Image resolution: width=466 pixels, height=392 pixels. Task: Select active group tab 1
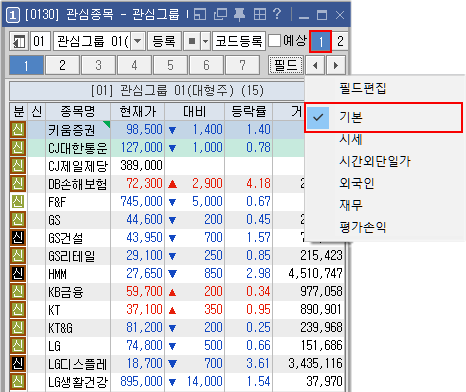[x=26, y=65]
